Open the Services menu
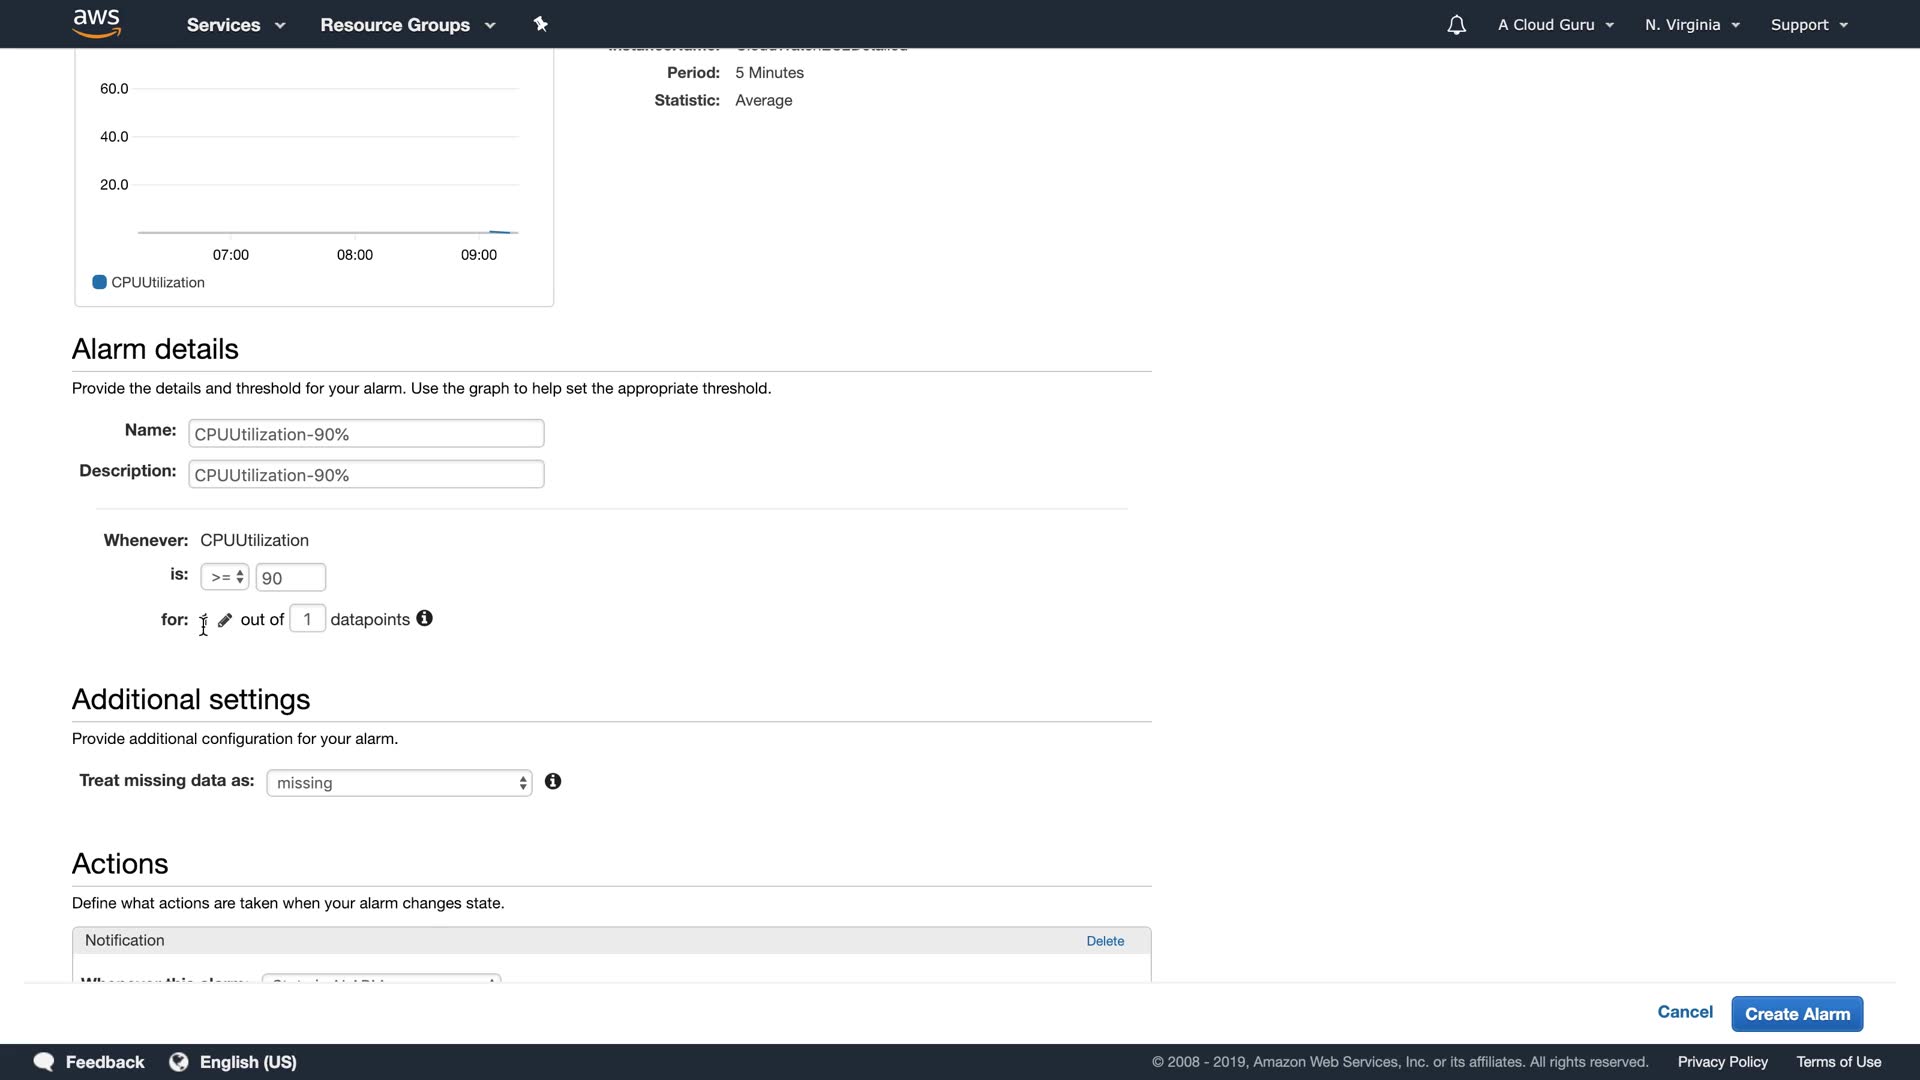 236,25
